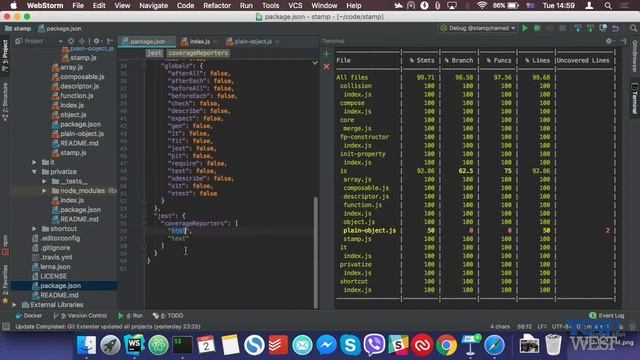The height and width of the screenshot is (360, 640).
Task: Switch to the plain-object.js editor tab
Action: point(252,41)
